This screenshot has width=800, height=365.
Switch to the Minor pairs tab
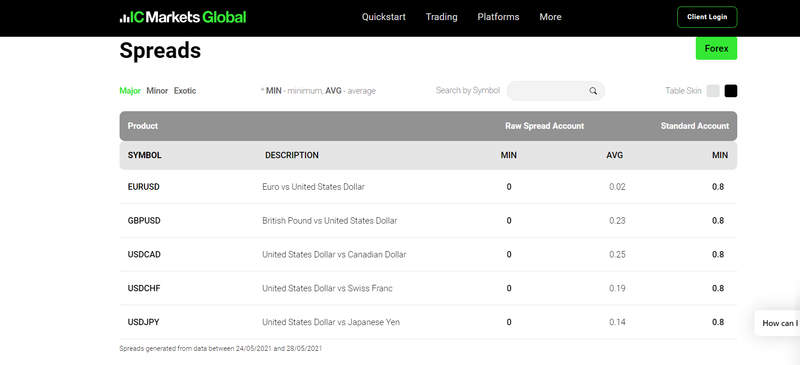coord(157,91)
